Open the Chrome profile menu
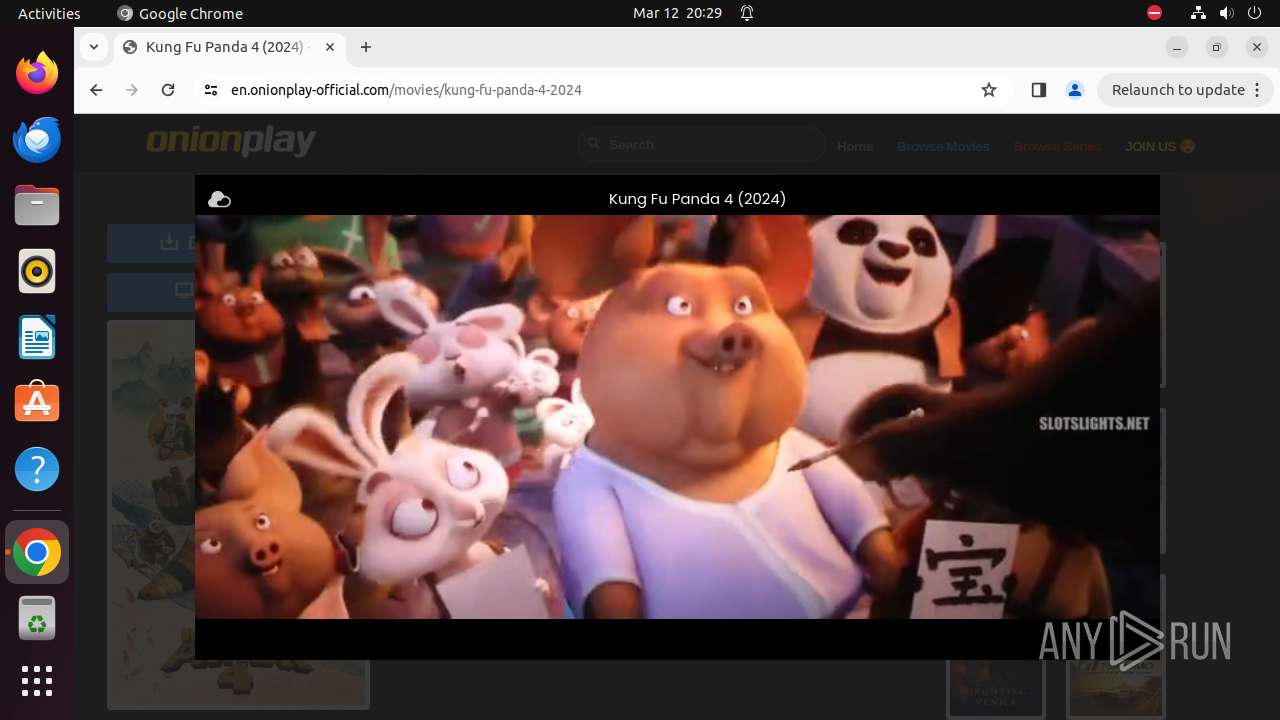 (x=1075, y=90)
